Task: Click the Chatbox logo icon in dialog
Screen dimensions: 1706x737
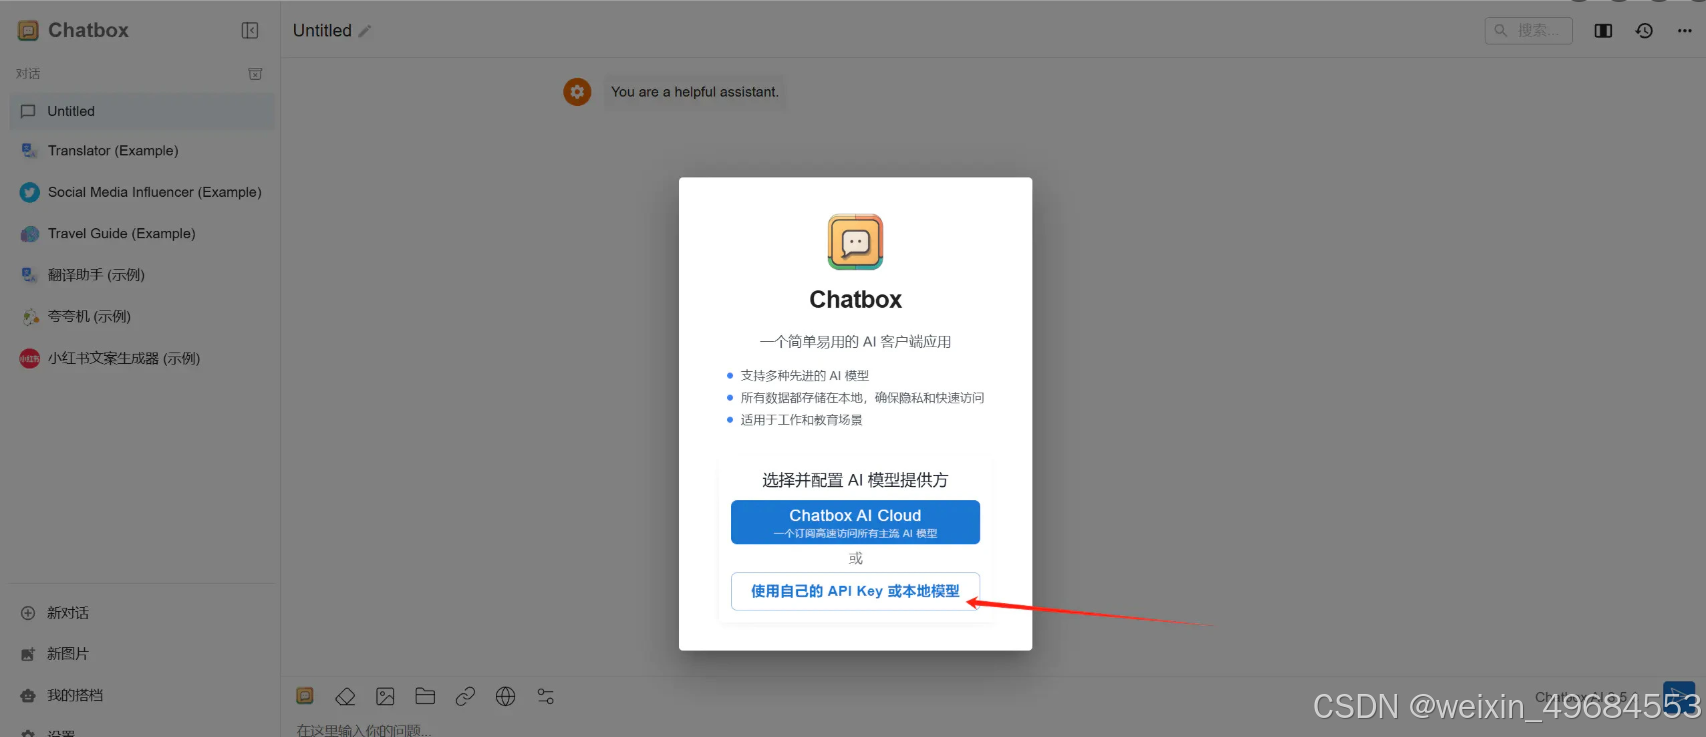Action: pos(855,242)
